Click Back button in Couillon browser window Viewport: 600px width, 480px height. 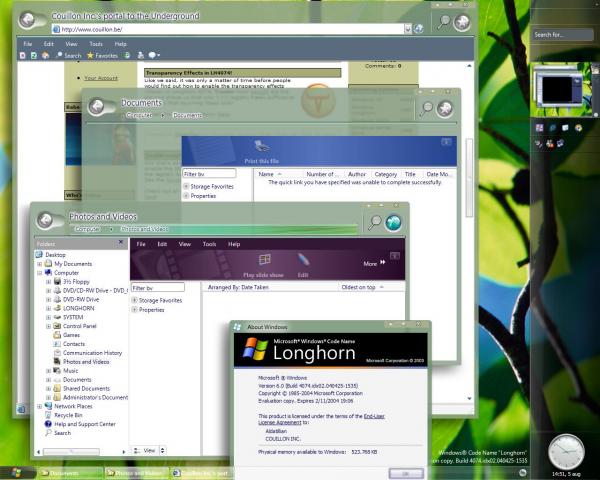(x=27, y=19)
